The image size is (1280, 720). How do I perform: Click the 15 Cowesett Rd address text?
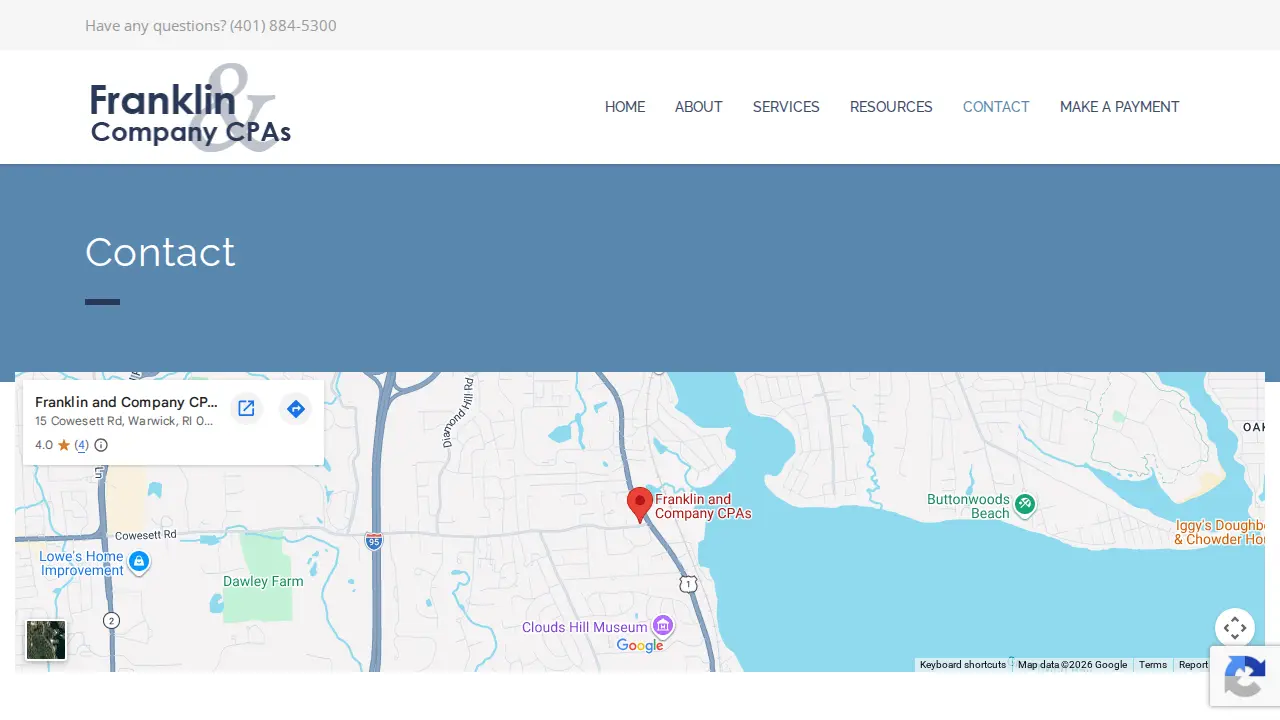pyautogui.click(x=124, y=421)
